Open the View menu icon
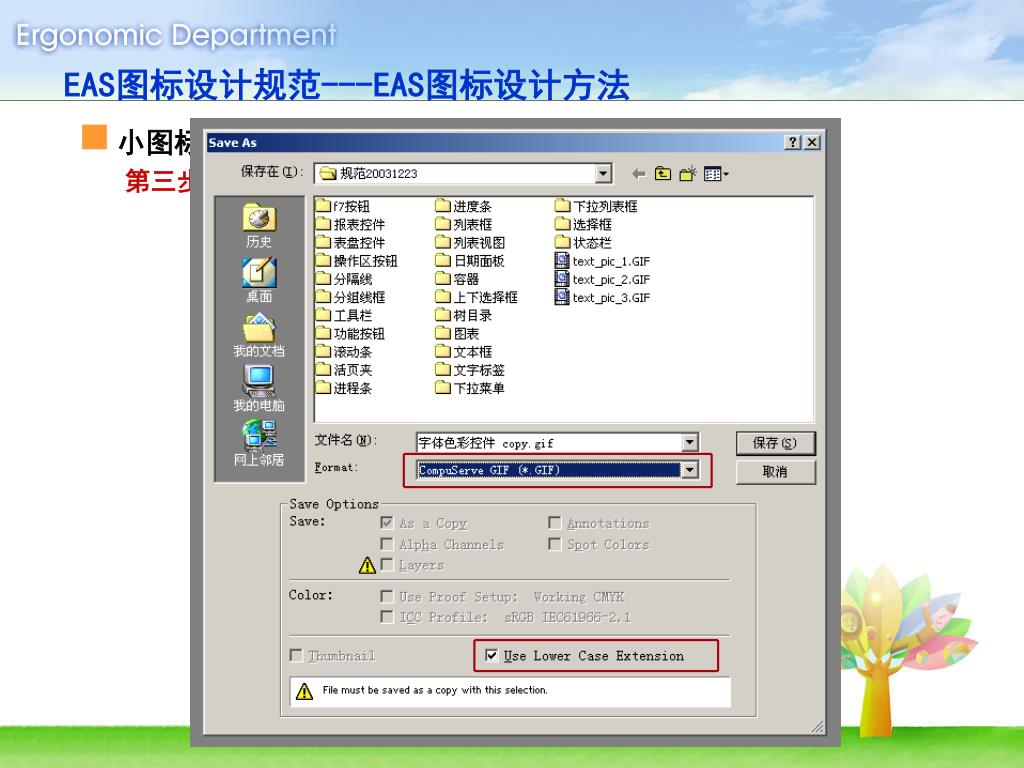 tap(716, 174)
